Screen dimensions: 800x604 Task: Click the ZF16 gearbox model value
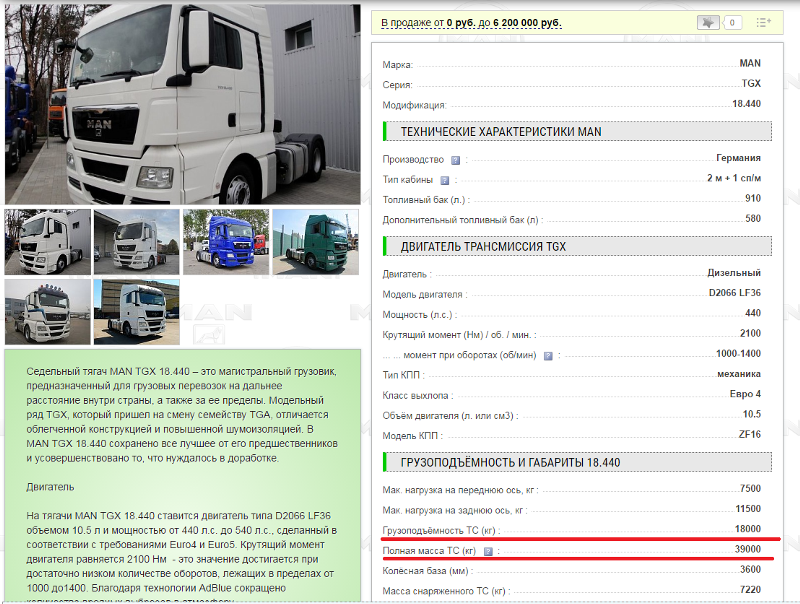[749, 434]
